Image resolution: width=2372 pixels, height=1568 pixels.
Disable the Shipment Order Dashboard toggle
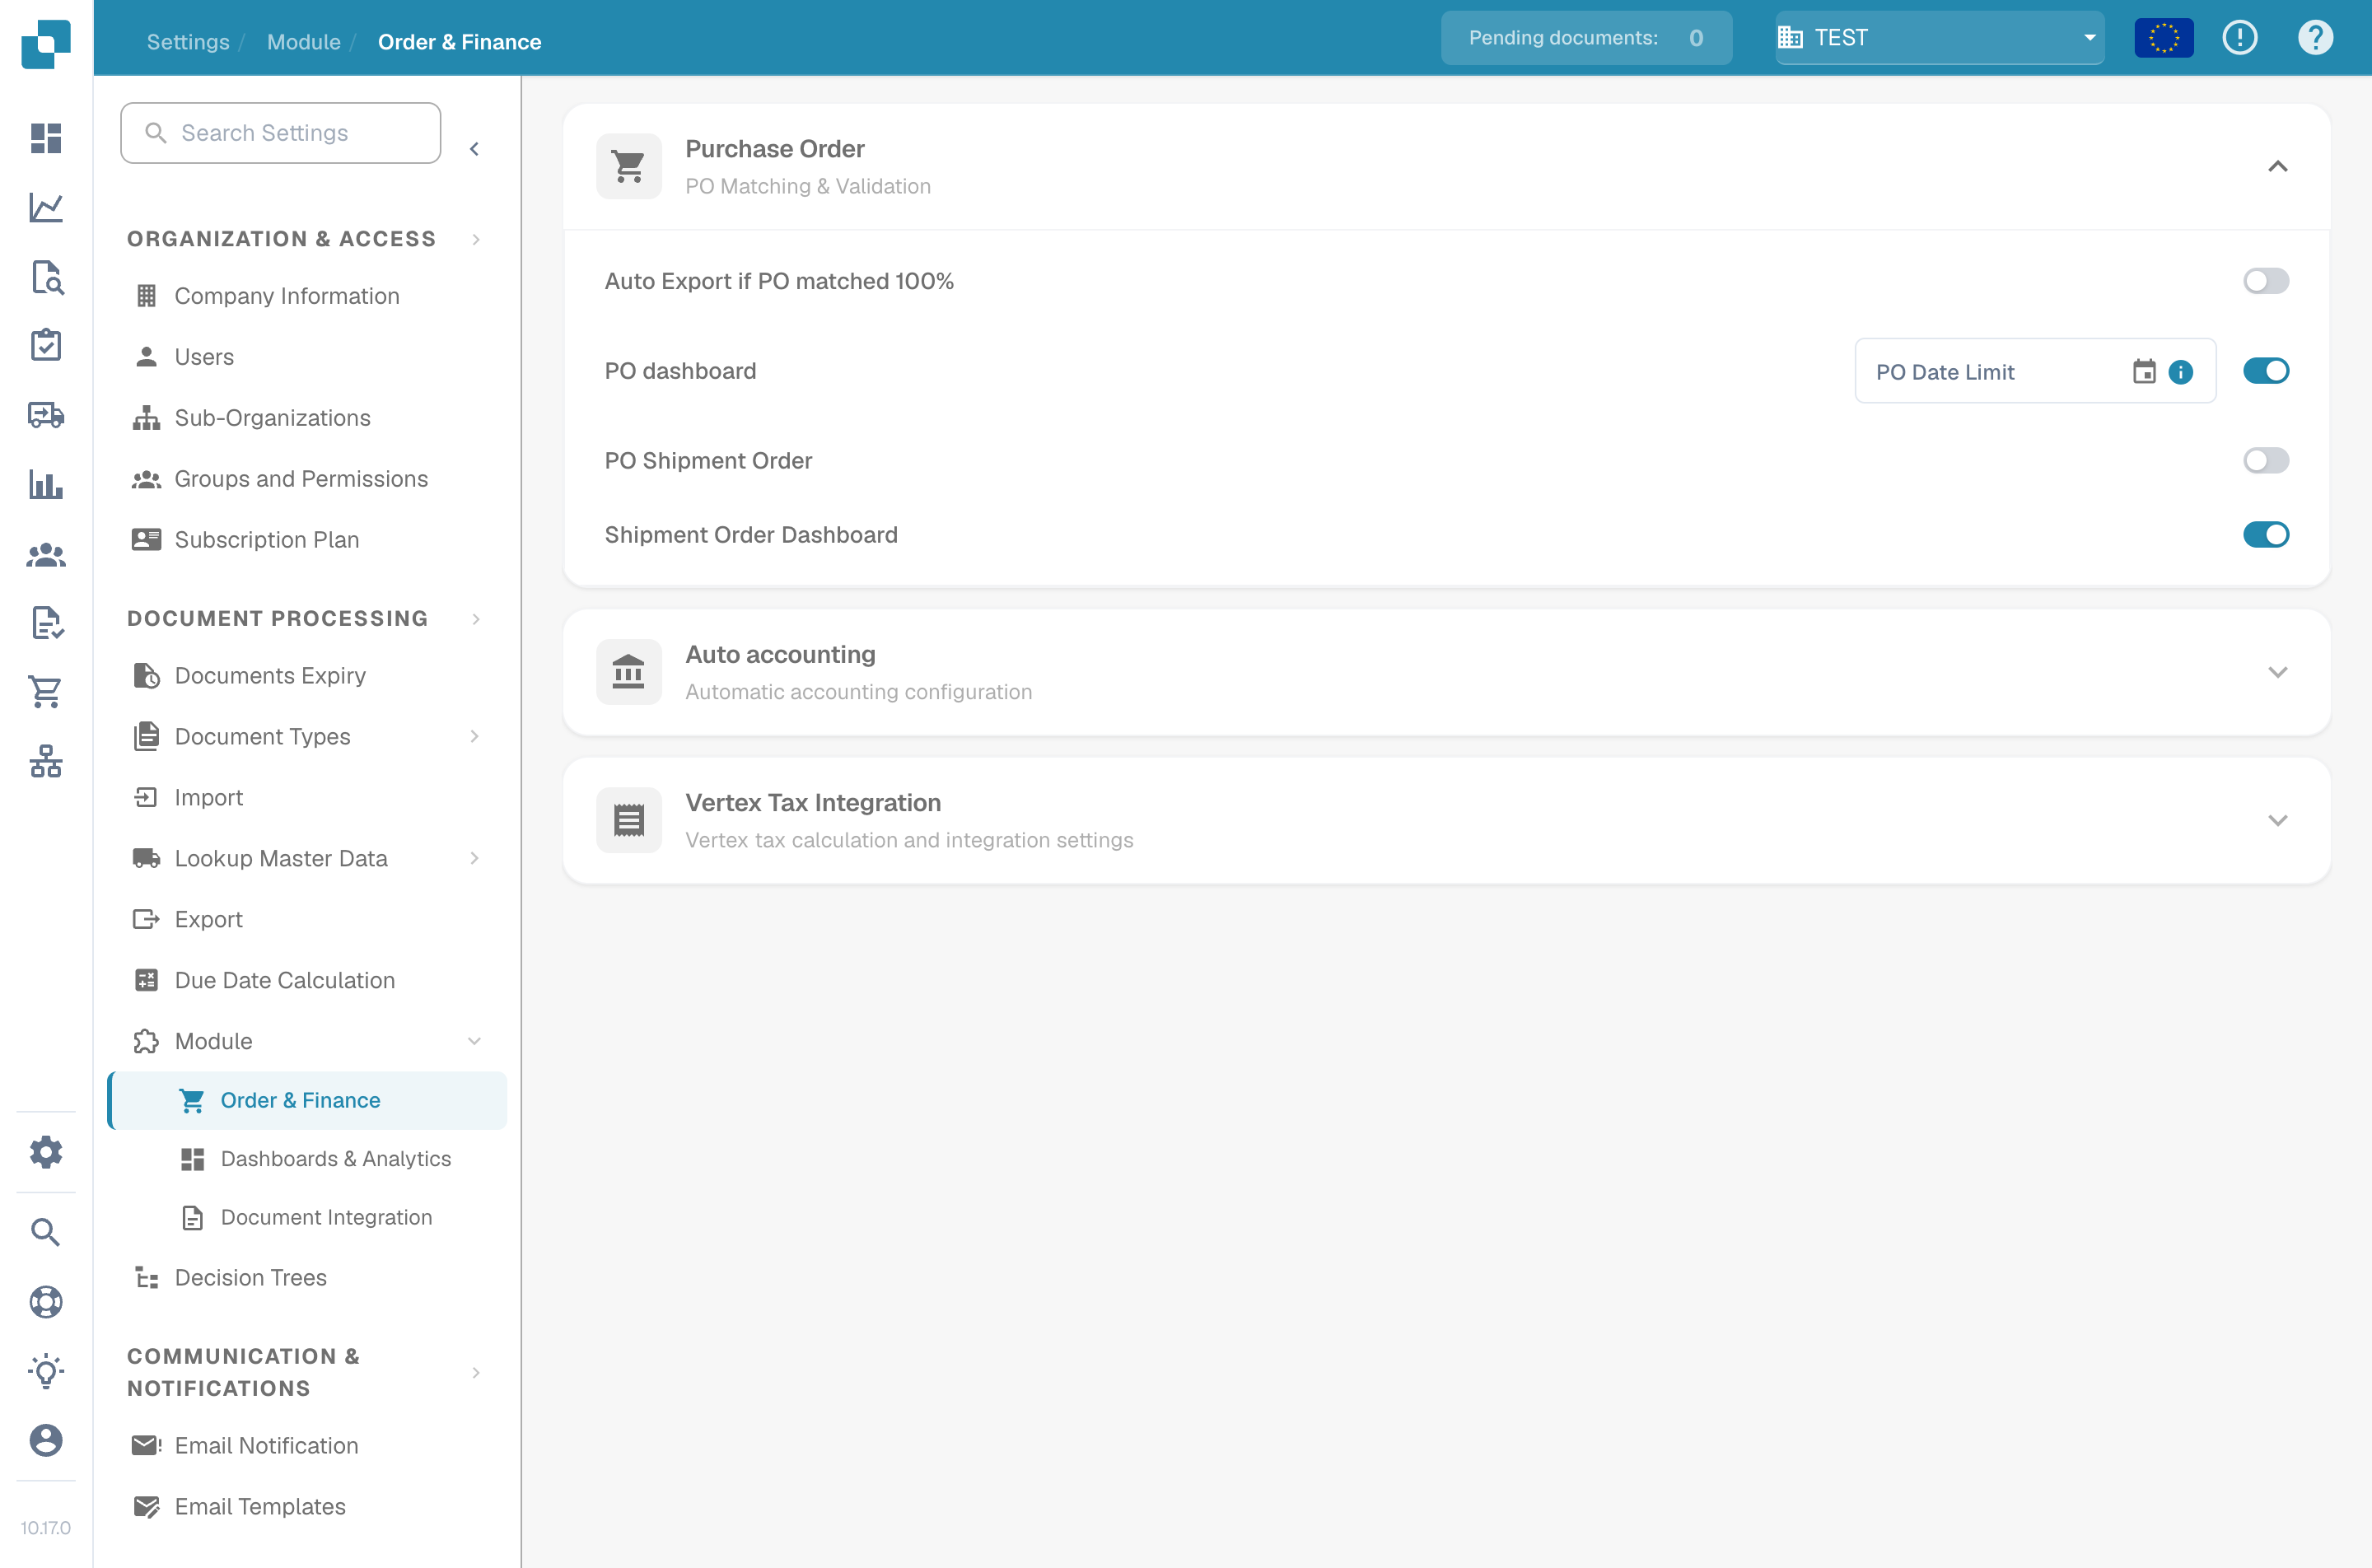2265,535
